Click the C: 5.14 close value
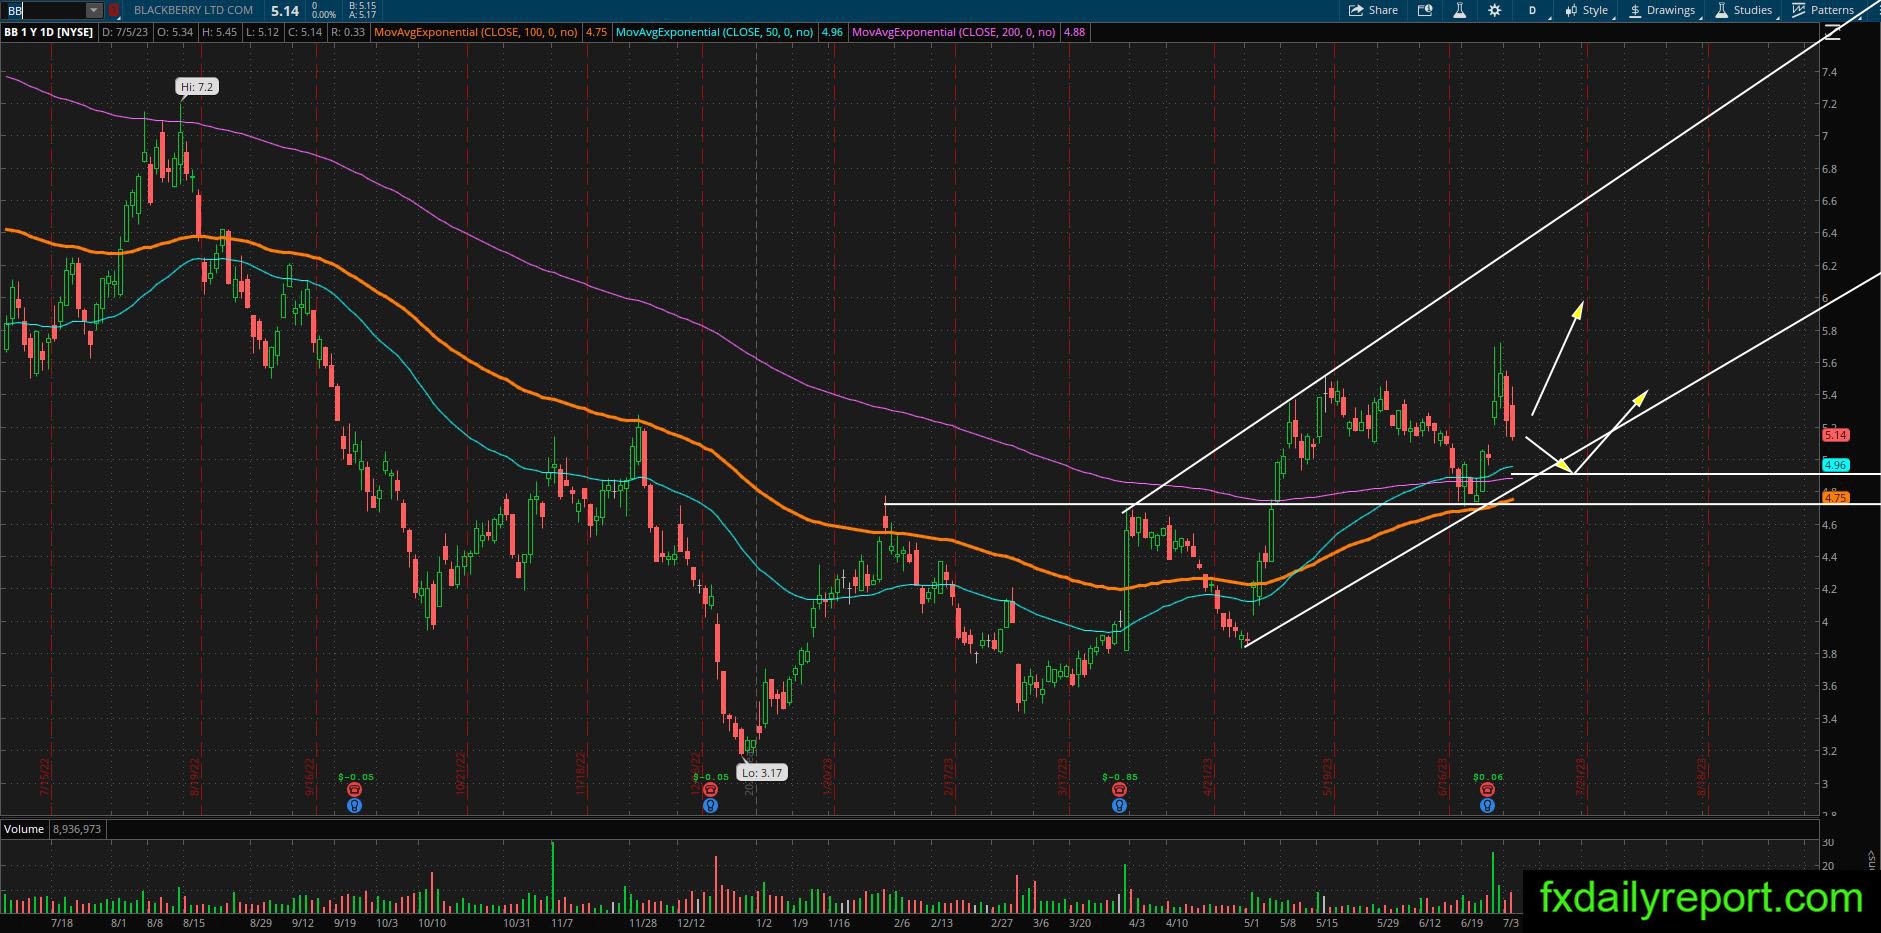 (x=306, y=32)
